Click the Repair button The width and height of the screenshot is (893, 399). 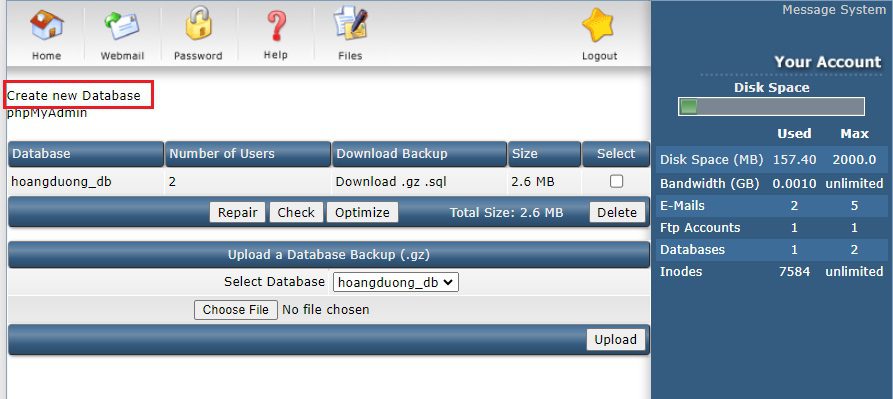tap(237, 212)
